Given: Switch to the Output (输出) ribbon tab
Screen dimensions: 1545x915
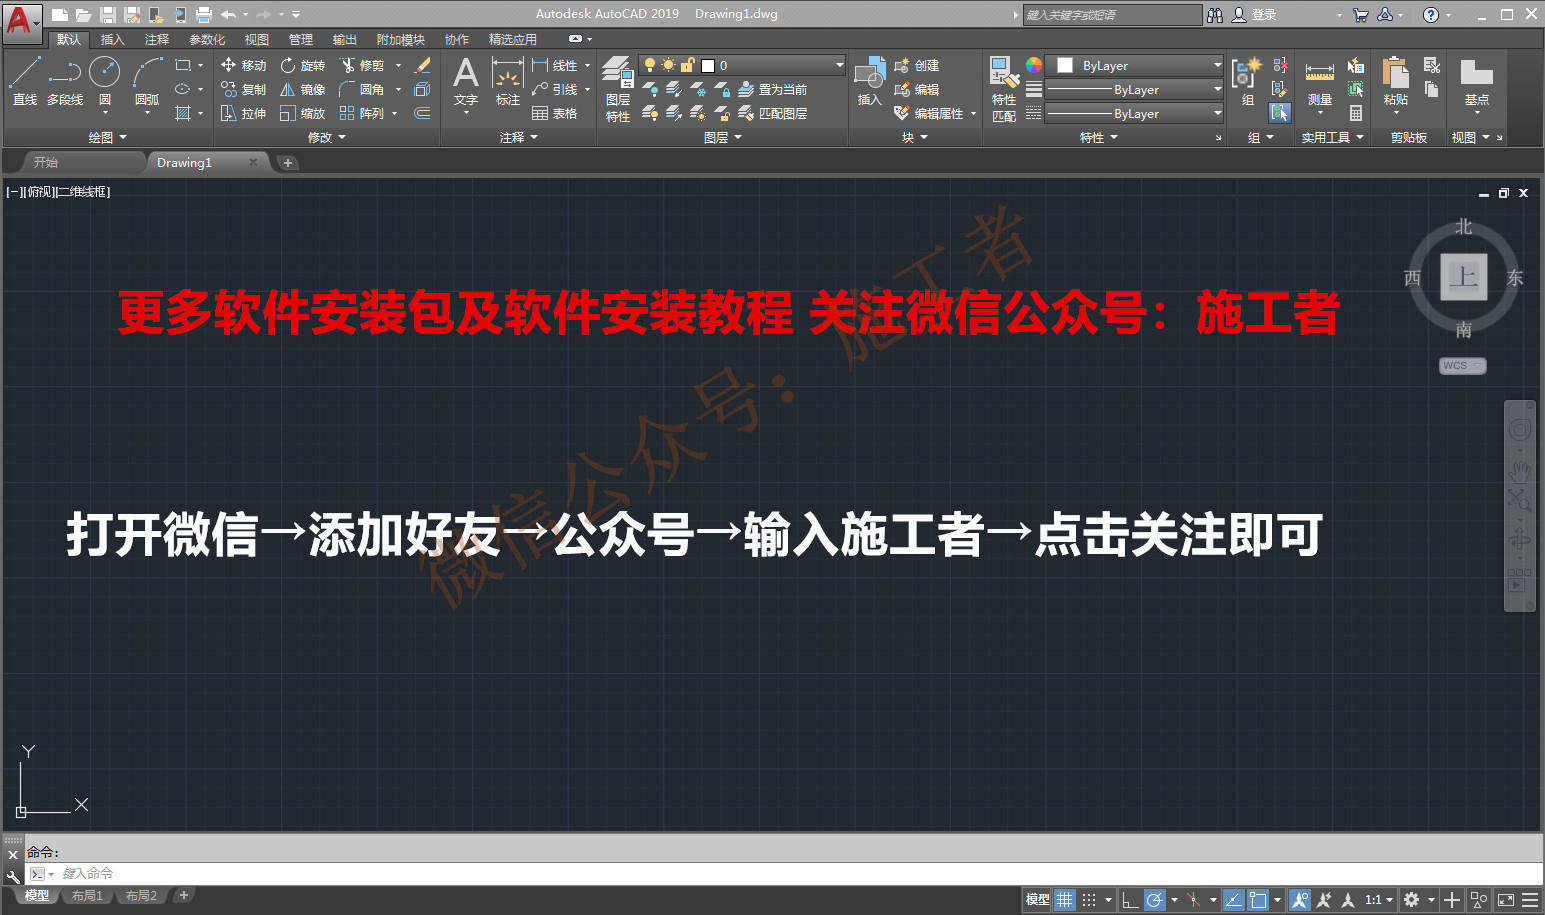Looking at the screenshot, I should 345,39.
